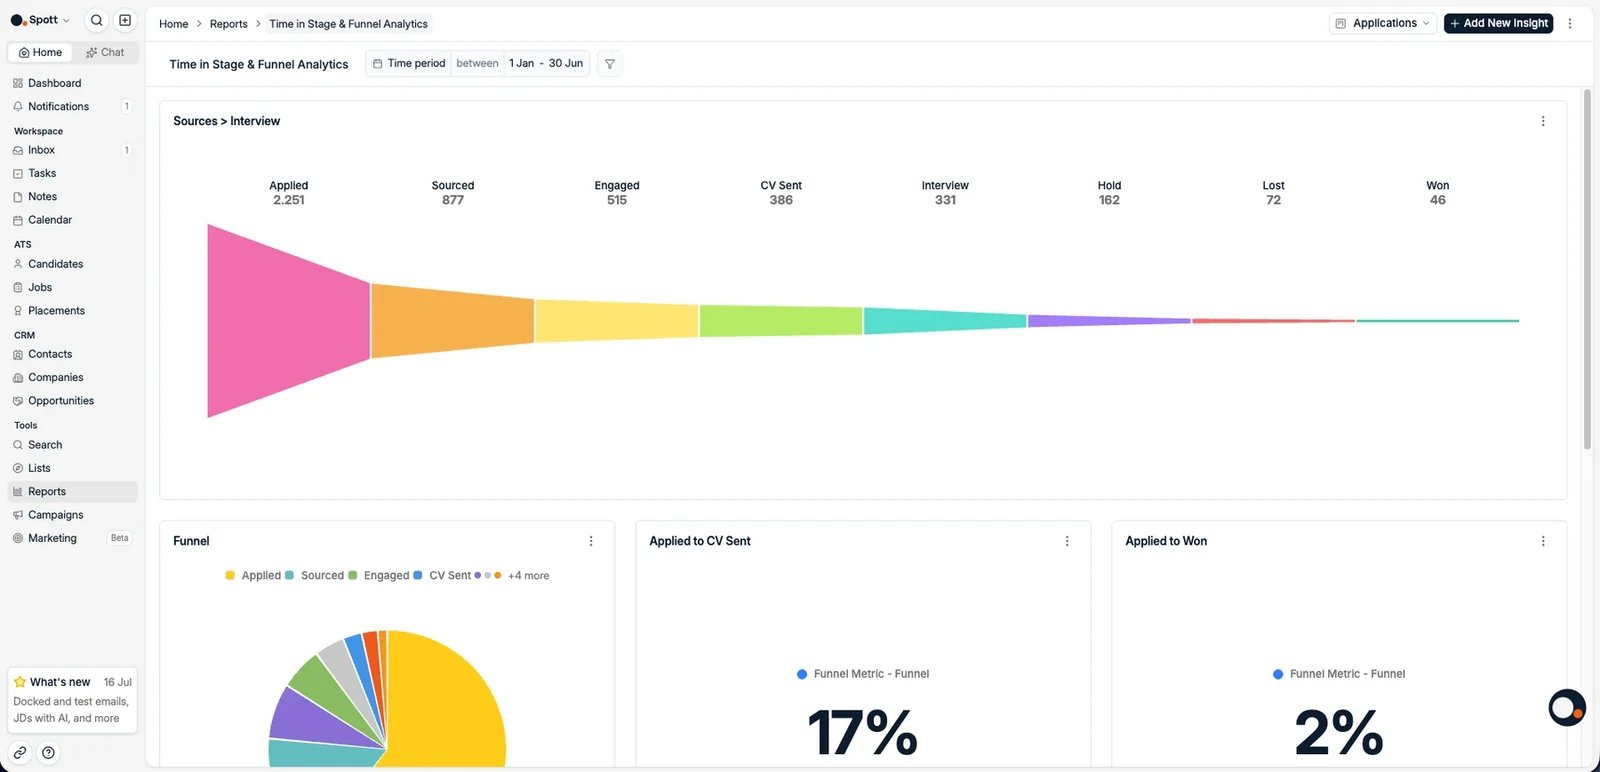Open Lists under Tools
Viewport: 1600px width, 772px height.
point(72,468)
